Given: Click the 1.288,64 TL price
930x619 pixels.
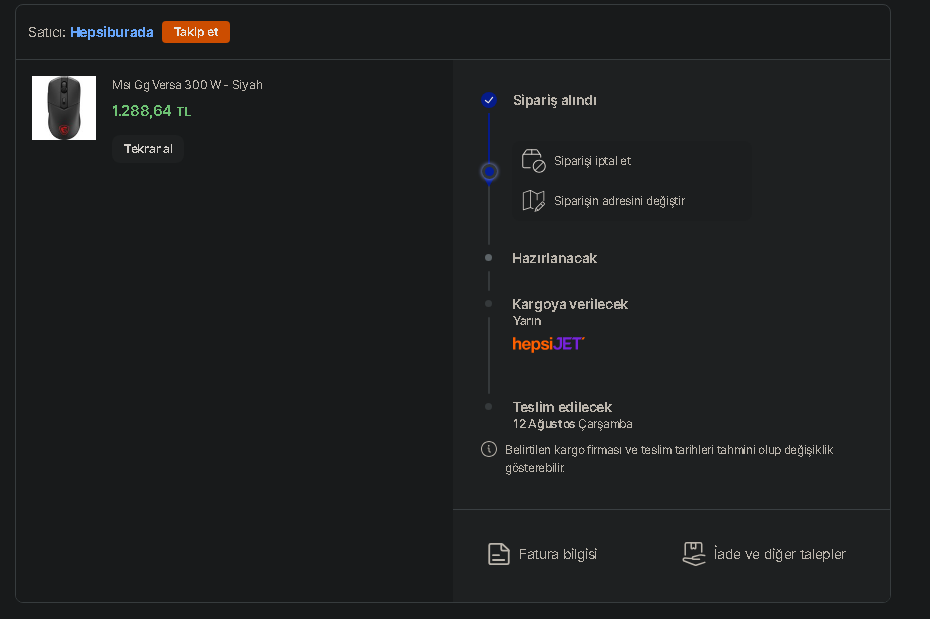Looking at the screenshot, I should pyautogui.click(x=152, y=111).
